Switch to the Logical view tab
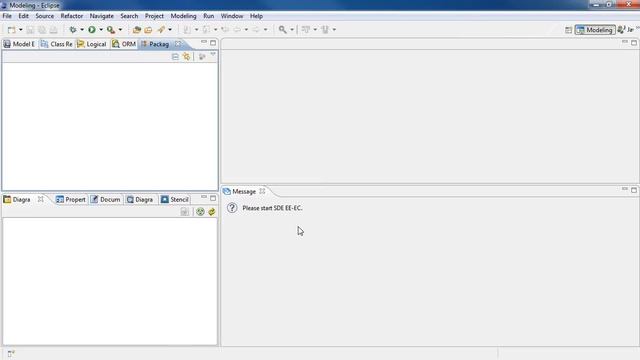The image size is (640, 360). 92,44
